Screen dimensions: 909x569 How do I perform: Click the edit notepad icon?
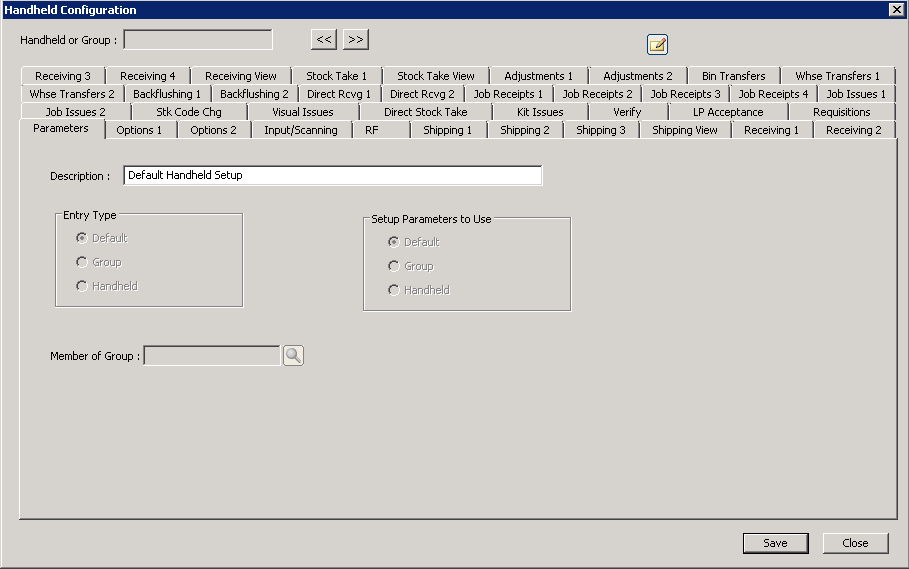[657, 44]
